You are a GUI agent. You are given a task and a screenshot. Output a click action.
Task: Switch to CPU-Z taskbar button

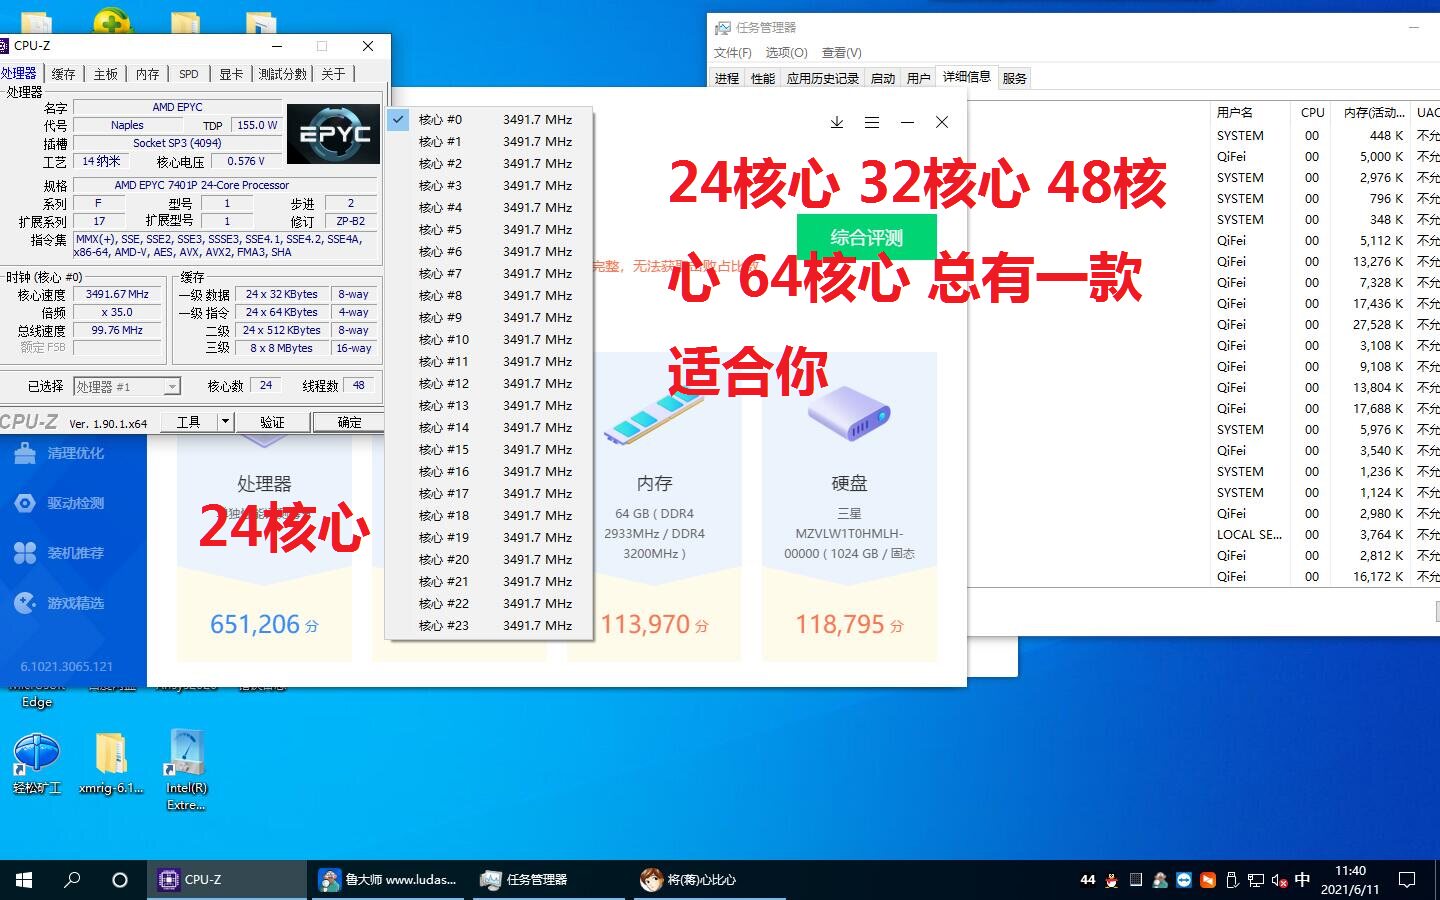(229, 880)
